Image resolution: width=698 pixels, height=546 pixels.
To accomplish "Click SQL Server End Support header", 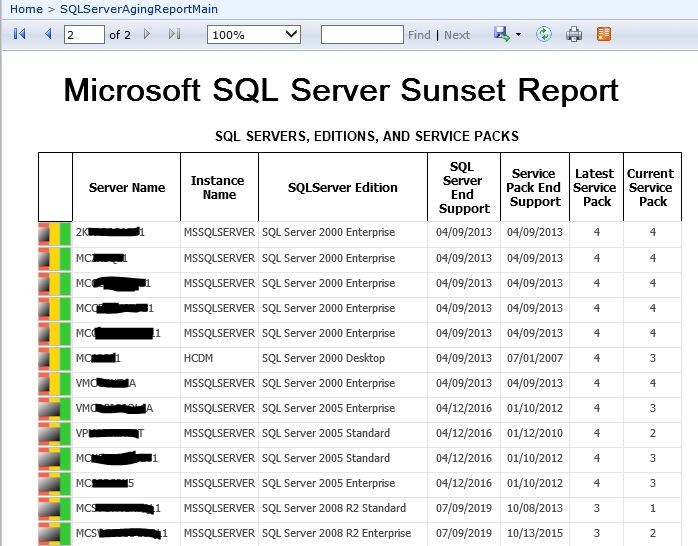I will coord(463,187).
